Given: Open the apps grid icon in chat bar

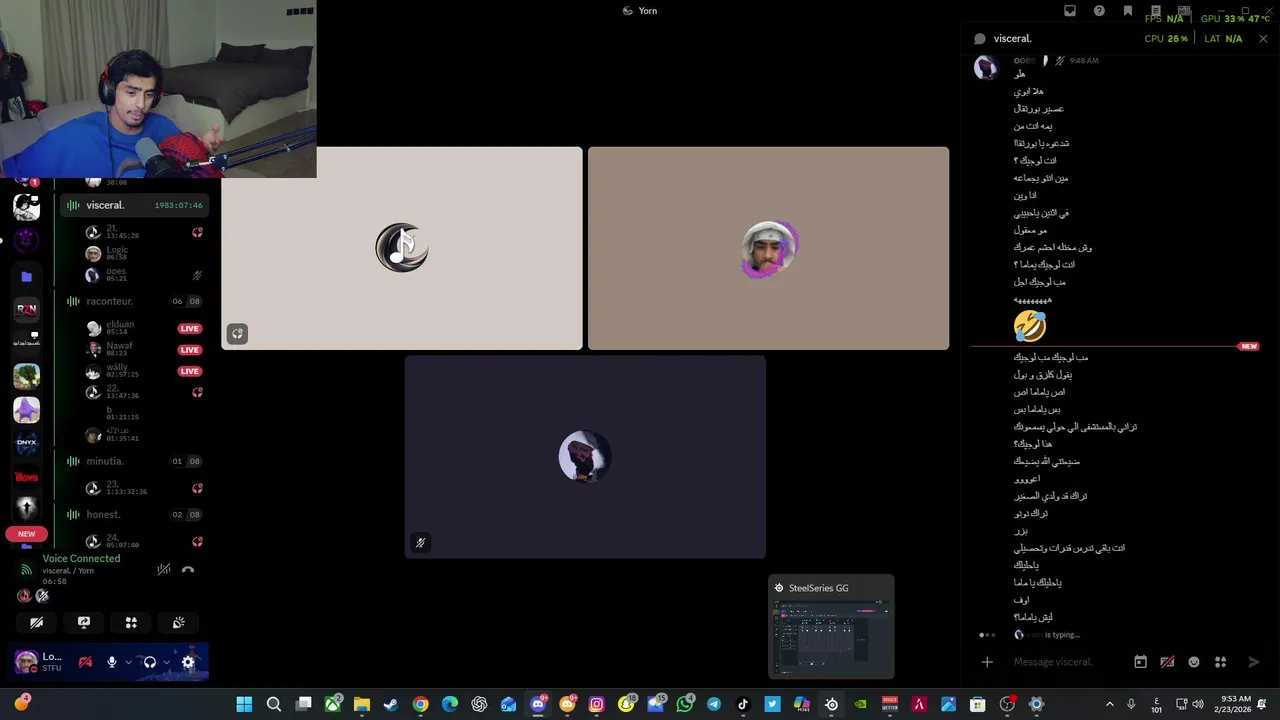Looking at the screenshot, I should pyautogui.click(x=1220, y=662).
